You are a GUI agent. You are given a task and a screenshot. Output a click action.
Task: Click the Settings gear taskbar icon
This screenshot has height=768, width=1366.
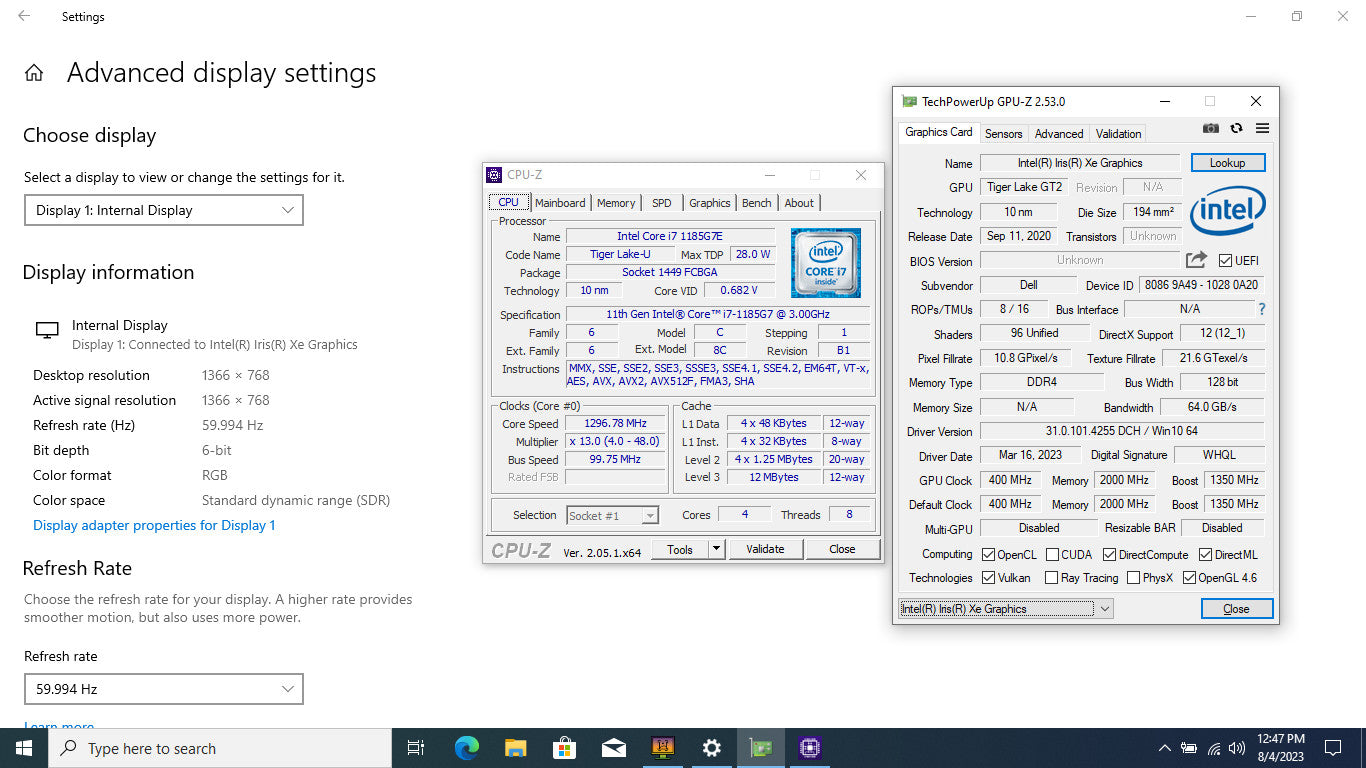(711, 748)
